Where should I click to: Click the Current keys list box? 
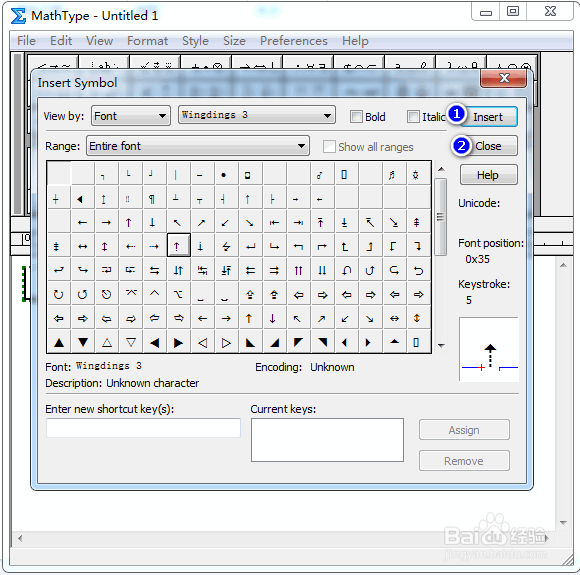point(327,440)
